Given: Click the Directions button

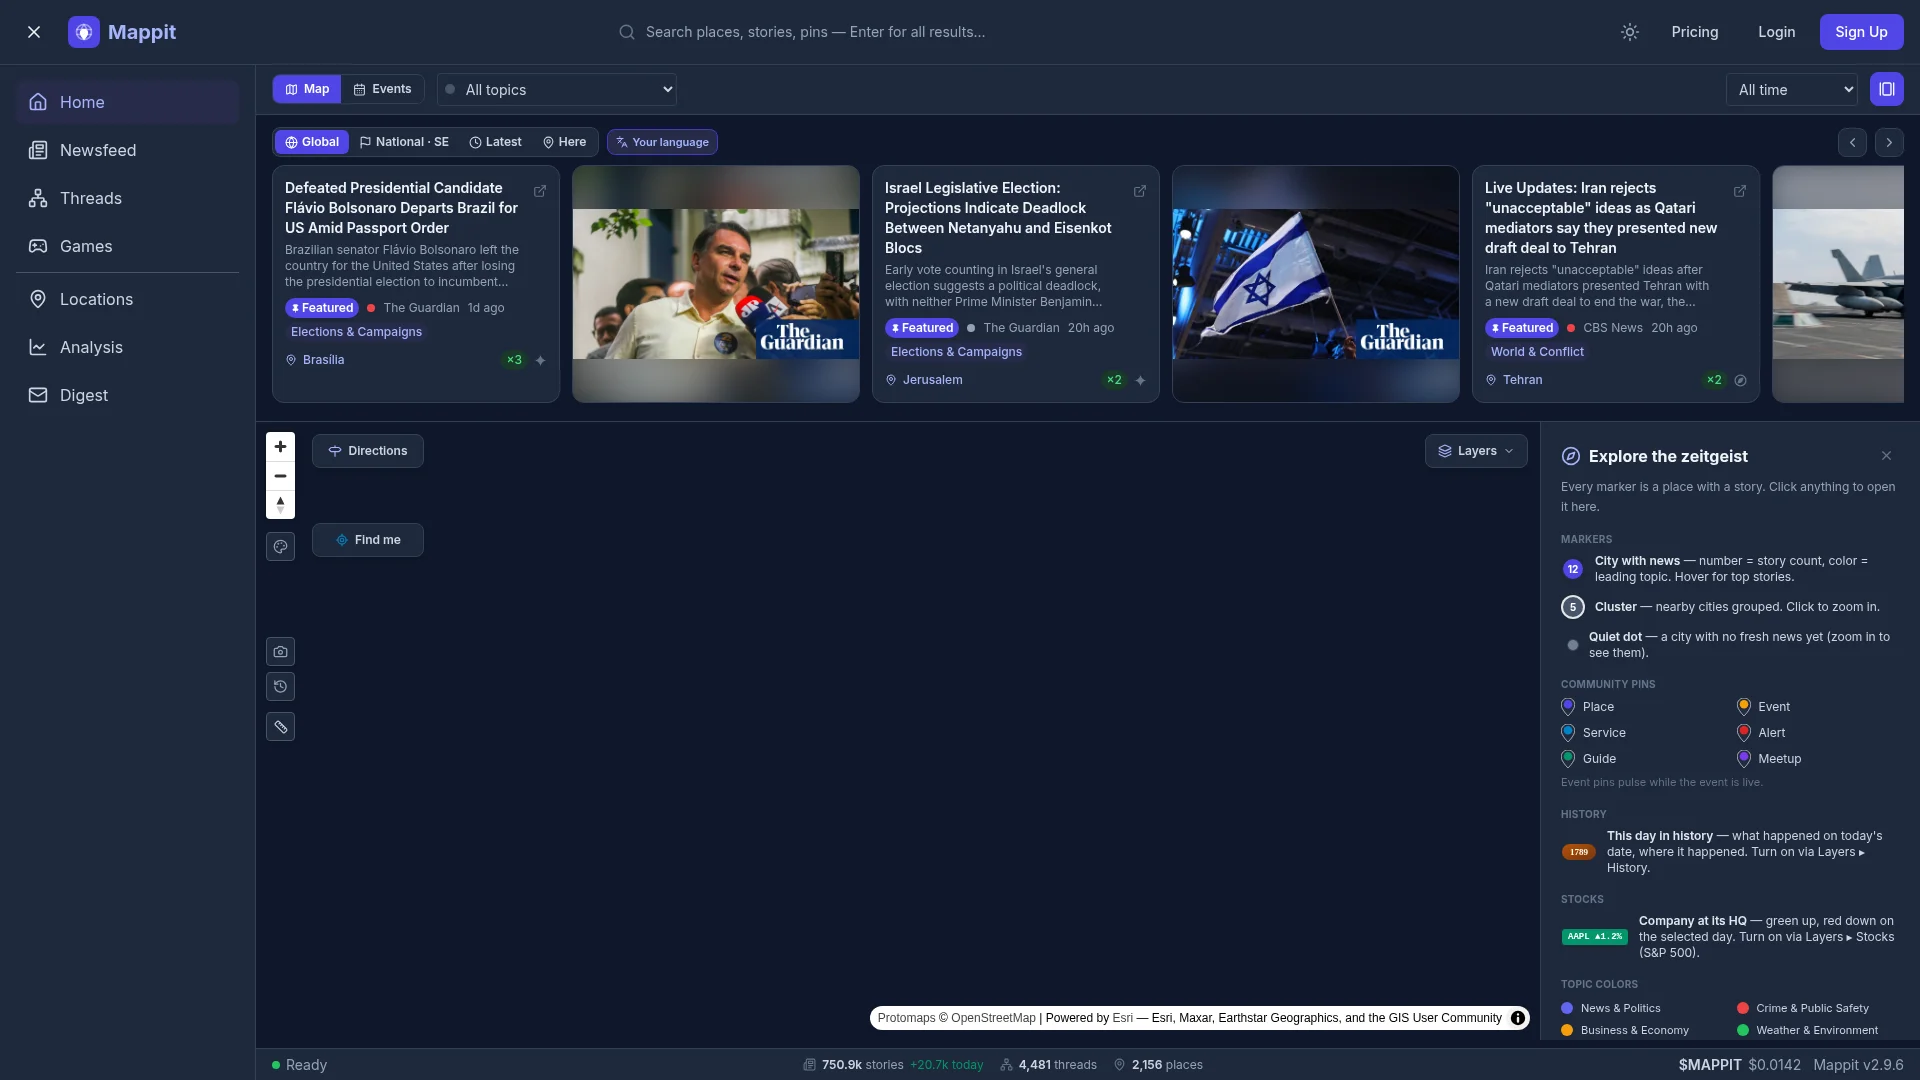Looking at the screenshot, I should pos(368,451).
